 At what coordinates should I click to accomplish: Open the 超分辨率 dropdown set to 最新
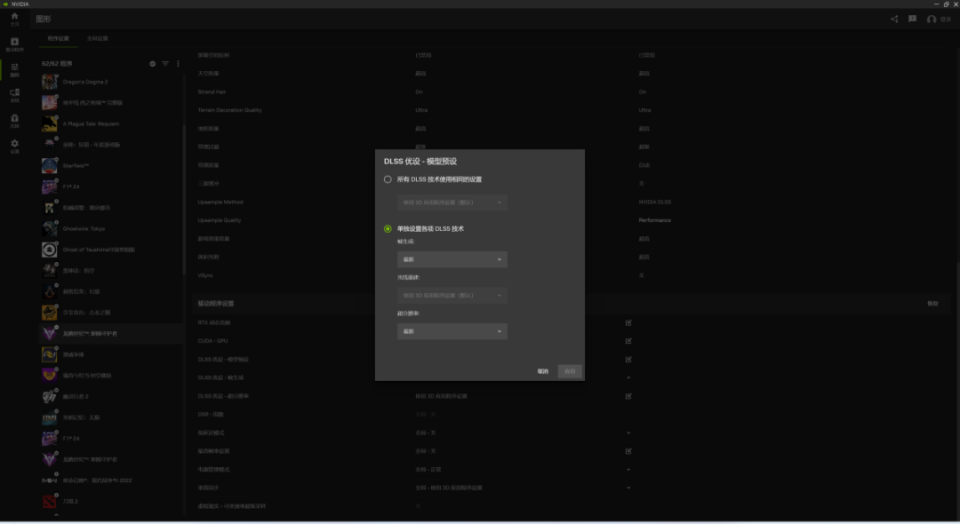452,331
